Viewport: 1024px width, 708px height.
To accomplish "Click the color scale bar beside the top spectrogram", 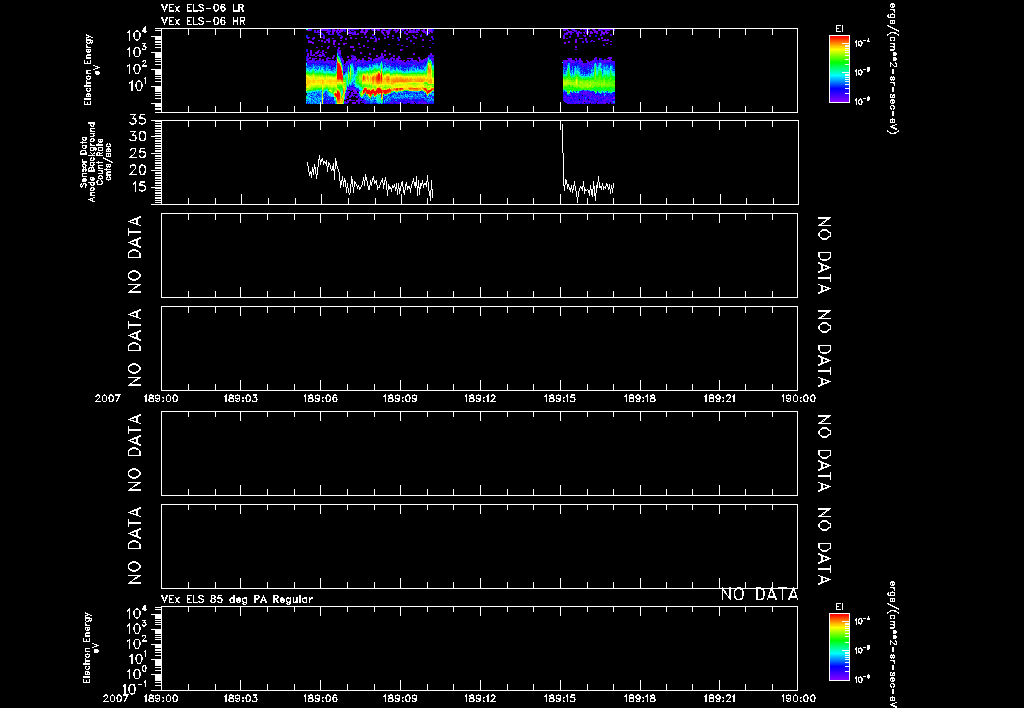I will 839,69.
